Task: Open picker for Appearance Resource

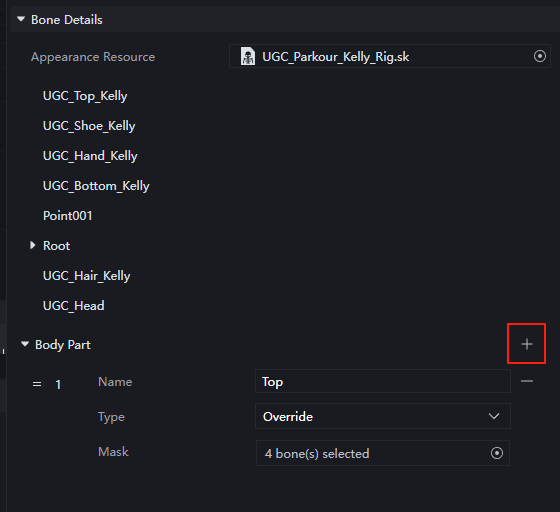Action: point(540,56)
